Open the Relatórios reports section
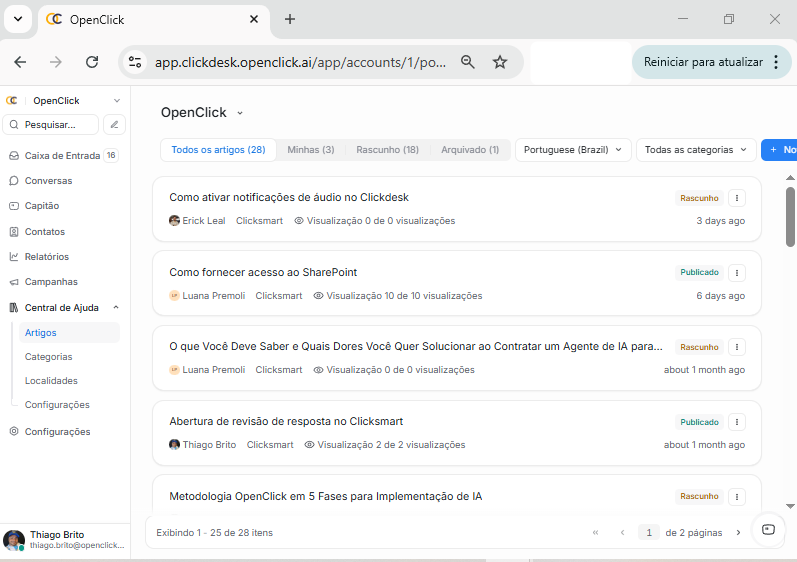 point(47,257)
